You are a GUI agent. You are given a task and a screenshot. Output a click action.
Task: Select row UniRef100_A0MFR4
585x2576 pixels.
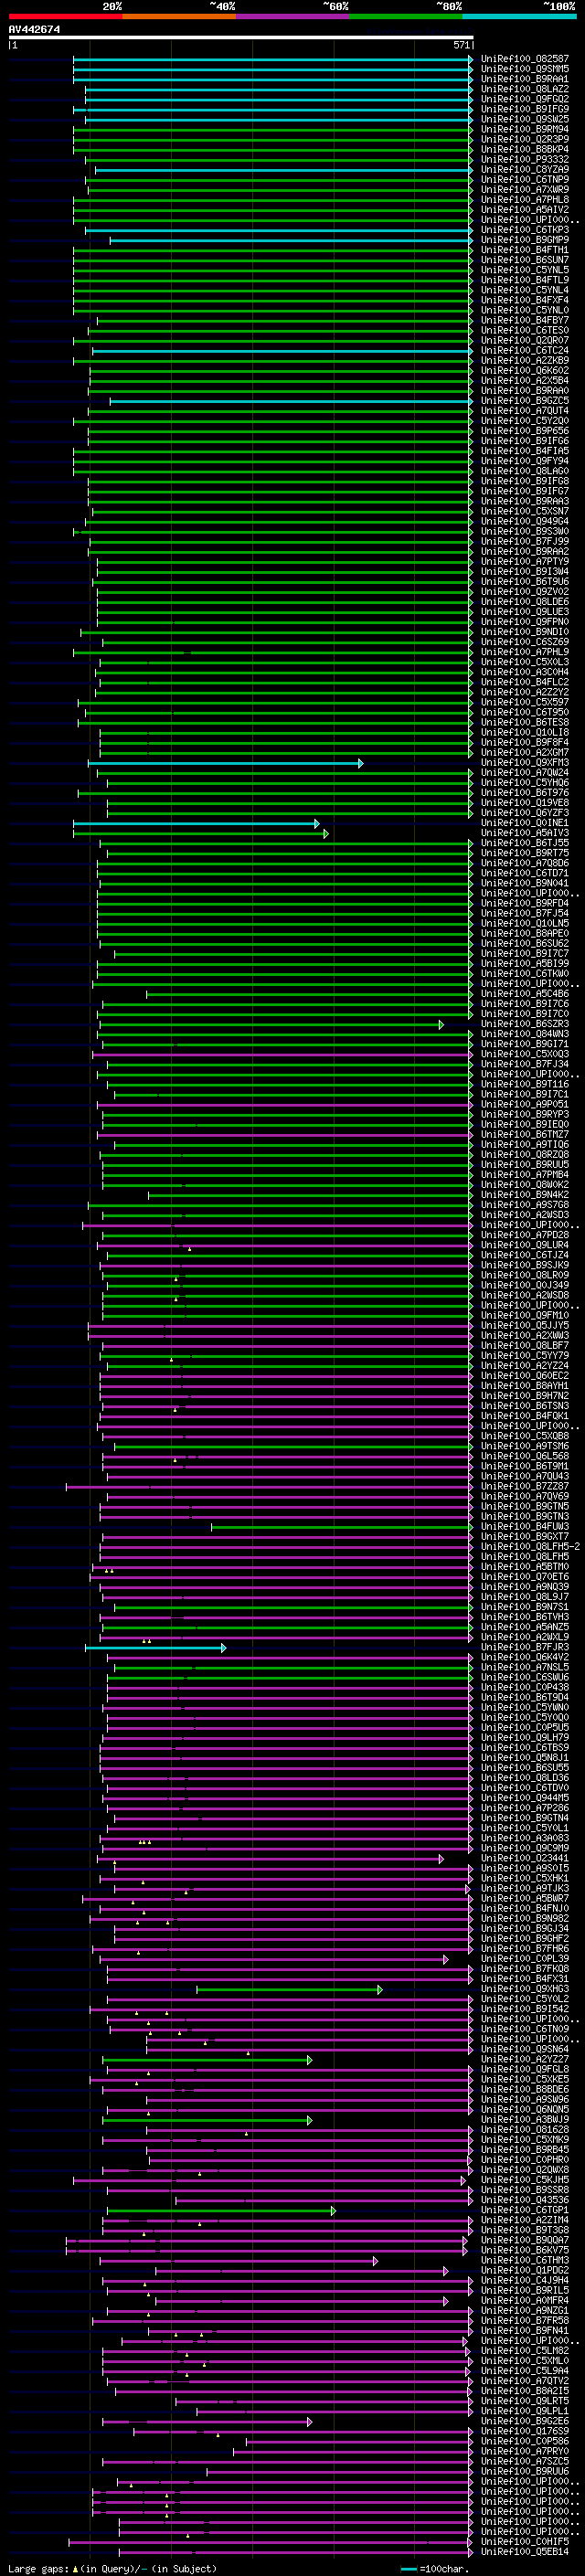tap(525, 2300)
